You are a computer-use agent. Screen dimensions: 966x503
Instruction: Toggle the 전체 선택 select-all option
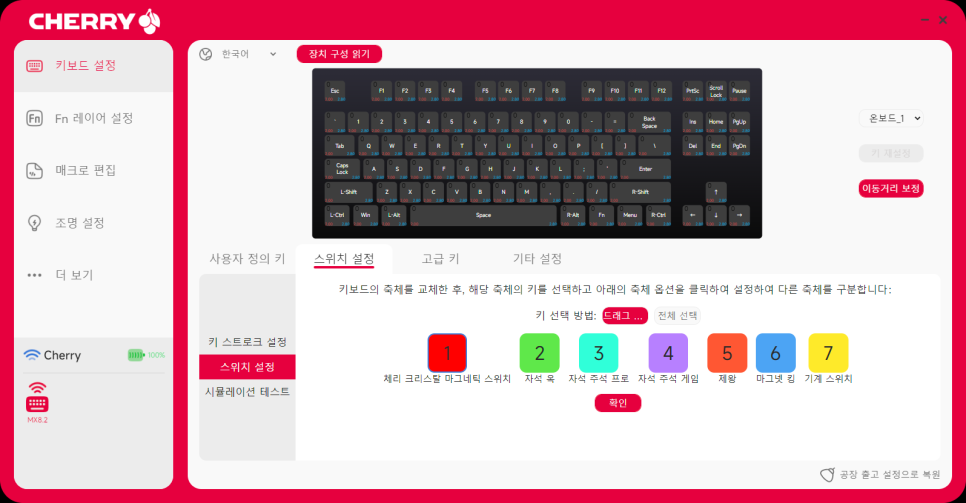point(677,316)
